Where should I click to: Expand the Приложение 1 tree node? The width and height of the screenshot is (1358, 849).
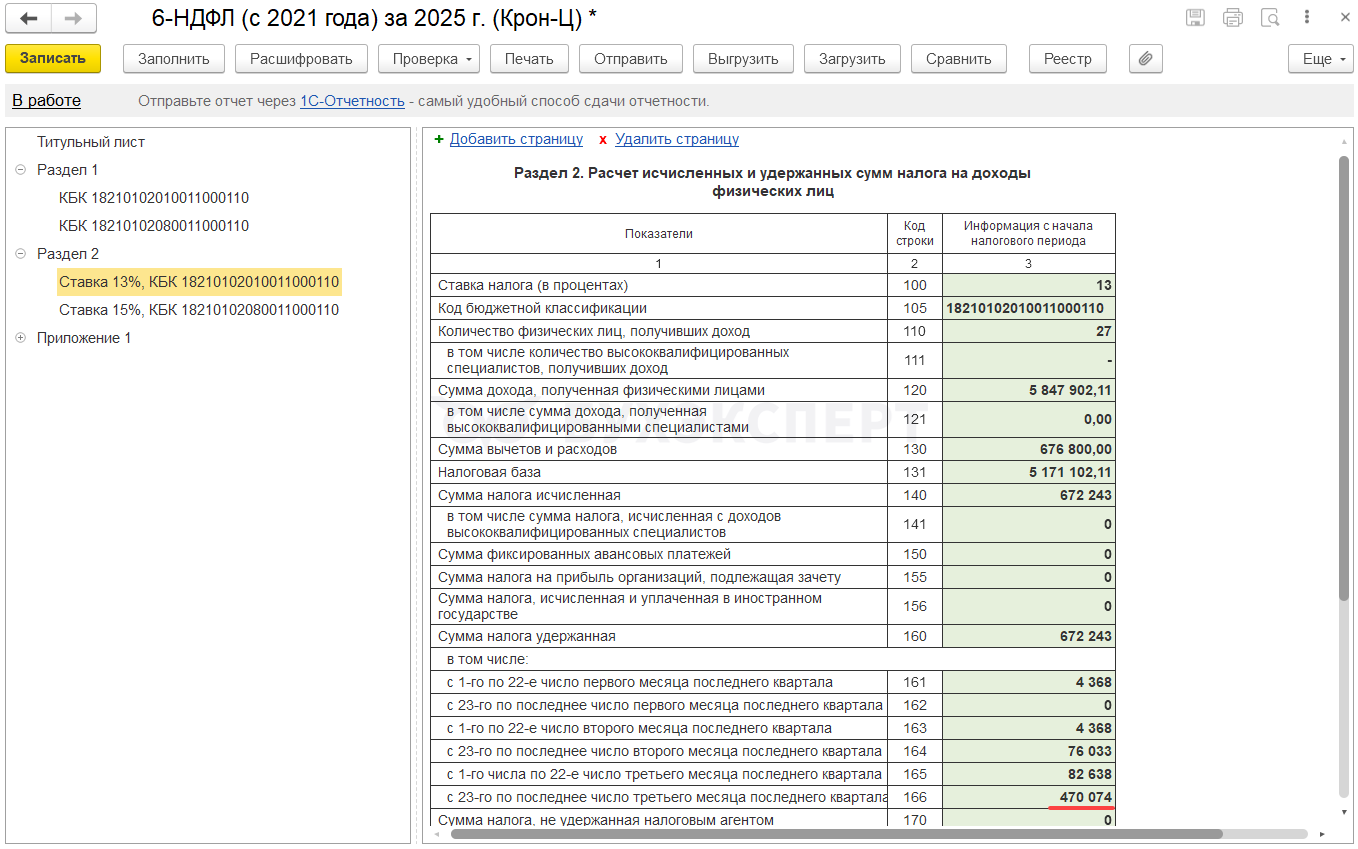(21, 338)
